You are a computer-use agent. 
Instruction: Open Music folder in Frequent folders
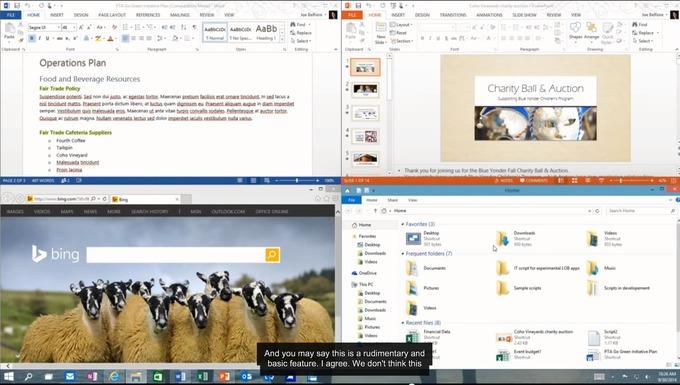click(601, 268)
